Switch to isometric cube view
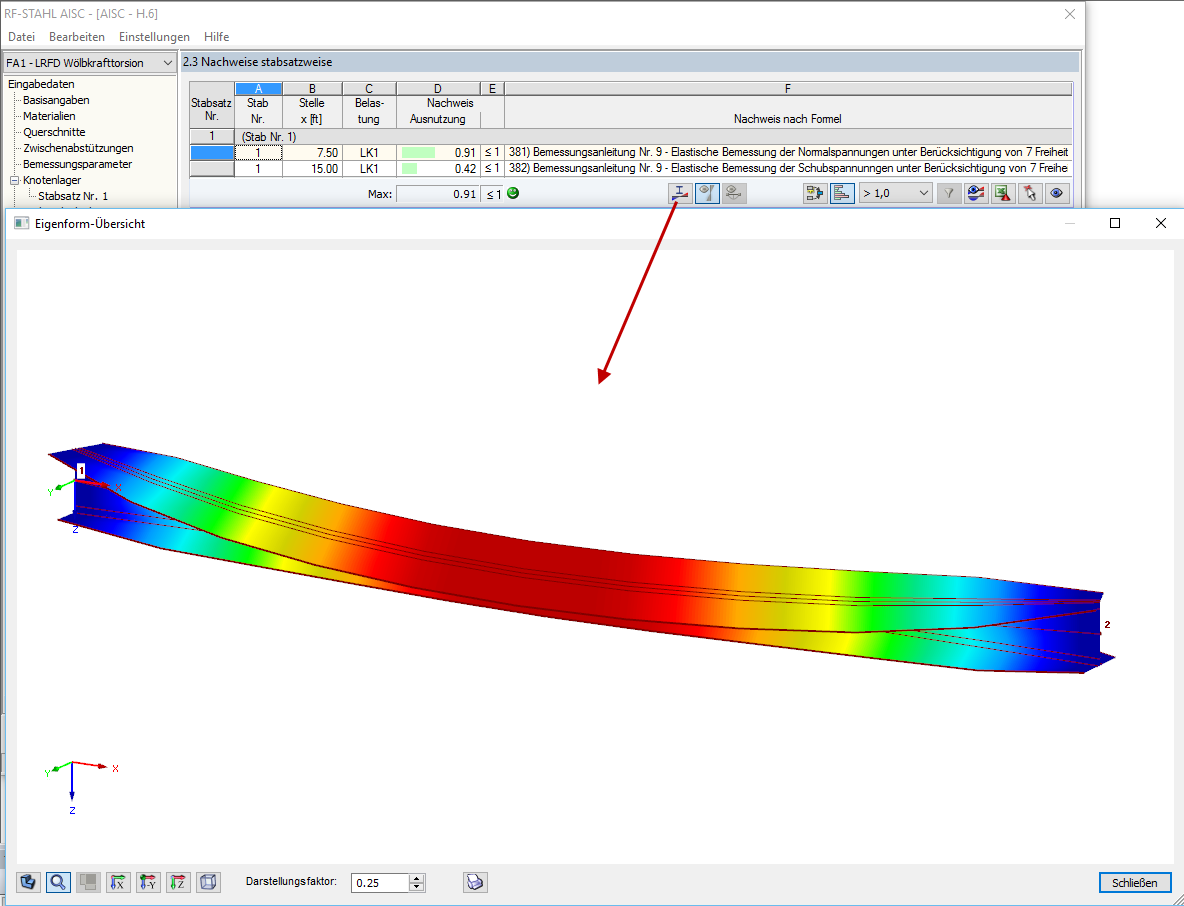1184x906 pixels. 208,882
